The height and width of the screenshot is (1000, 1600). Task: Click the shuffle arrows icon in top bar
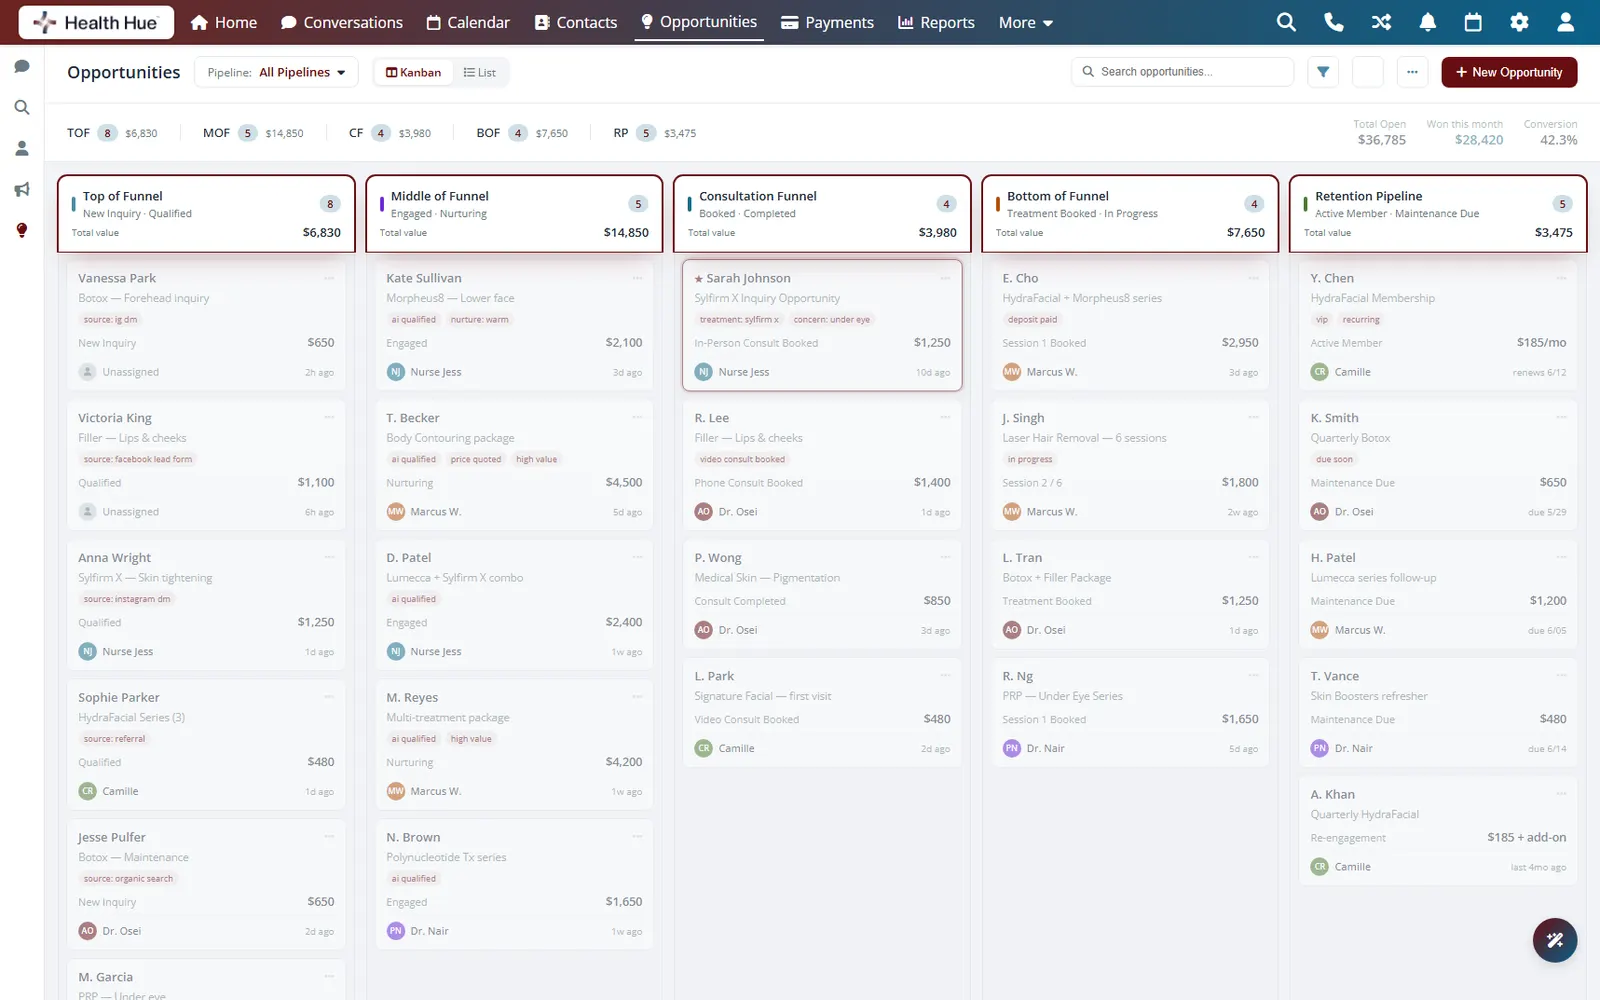[x=1381, y=22]
